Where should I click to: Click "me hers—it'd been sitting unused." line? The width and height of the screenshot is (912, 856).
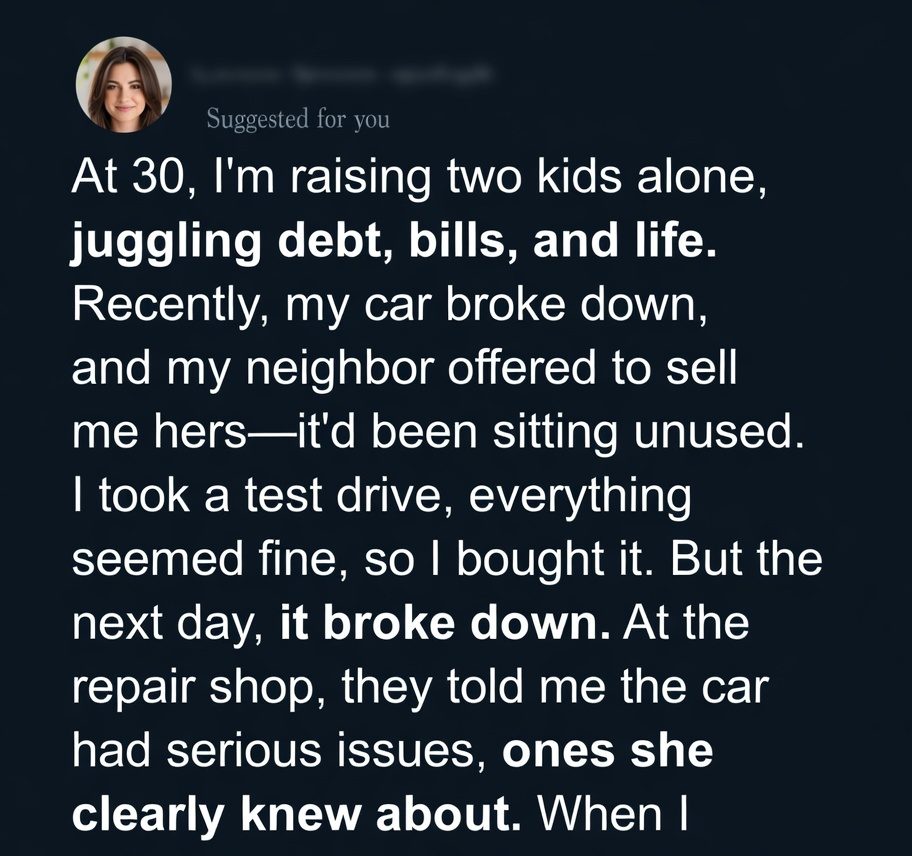(437, 434)
